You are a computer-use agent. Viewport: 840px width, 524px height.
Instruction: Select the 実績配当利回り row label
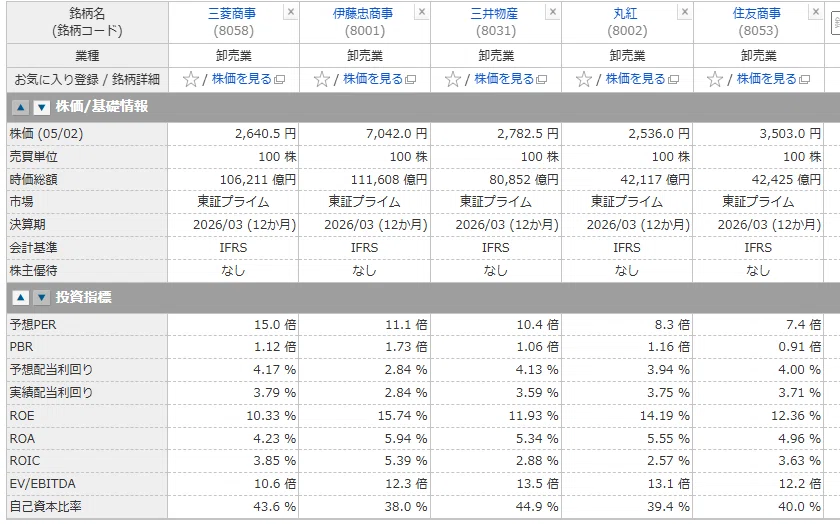click(51, 393)
